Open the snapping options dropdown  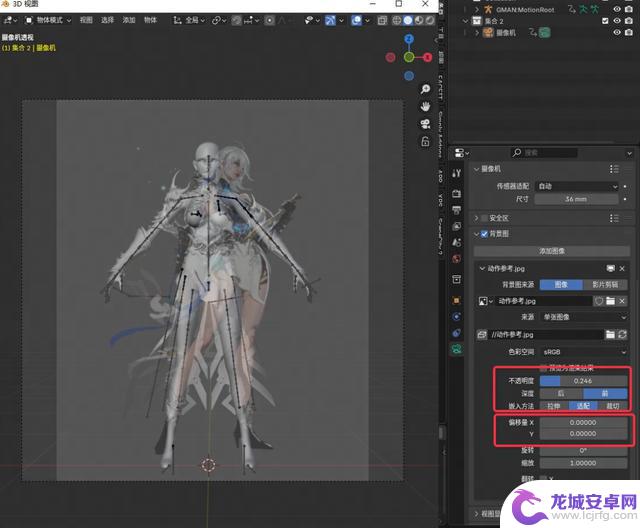click(x=251, y=20)
